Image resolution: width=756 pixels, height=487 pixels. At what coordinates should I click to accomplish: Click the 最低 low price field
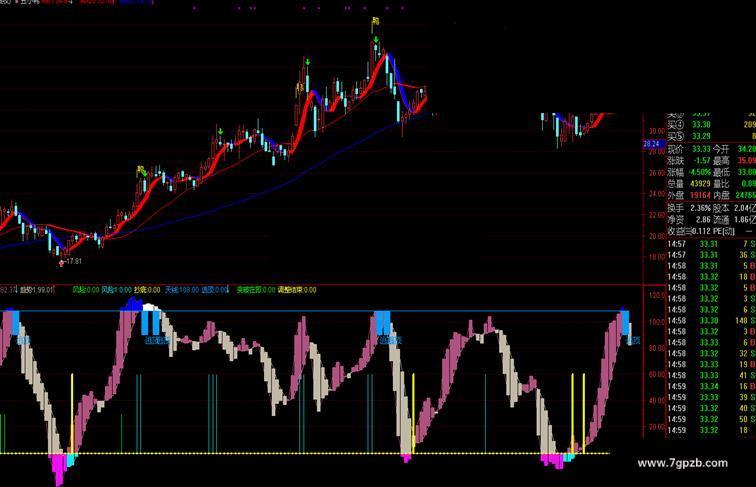pos(734,172)
